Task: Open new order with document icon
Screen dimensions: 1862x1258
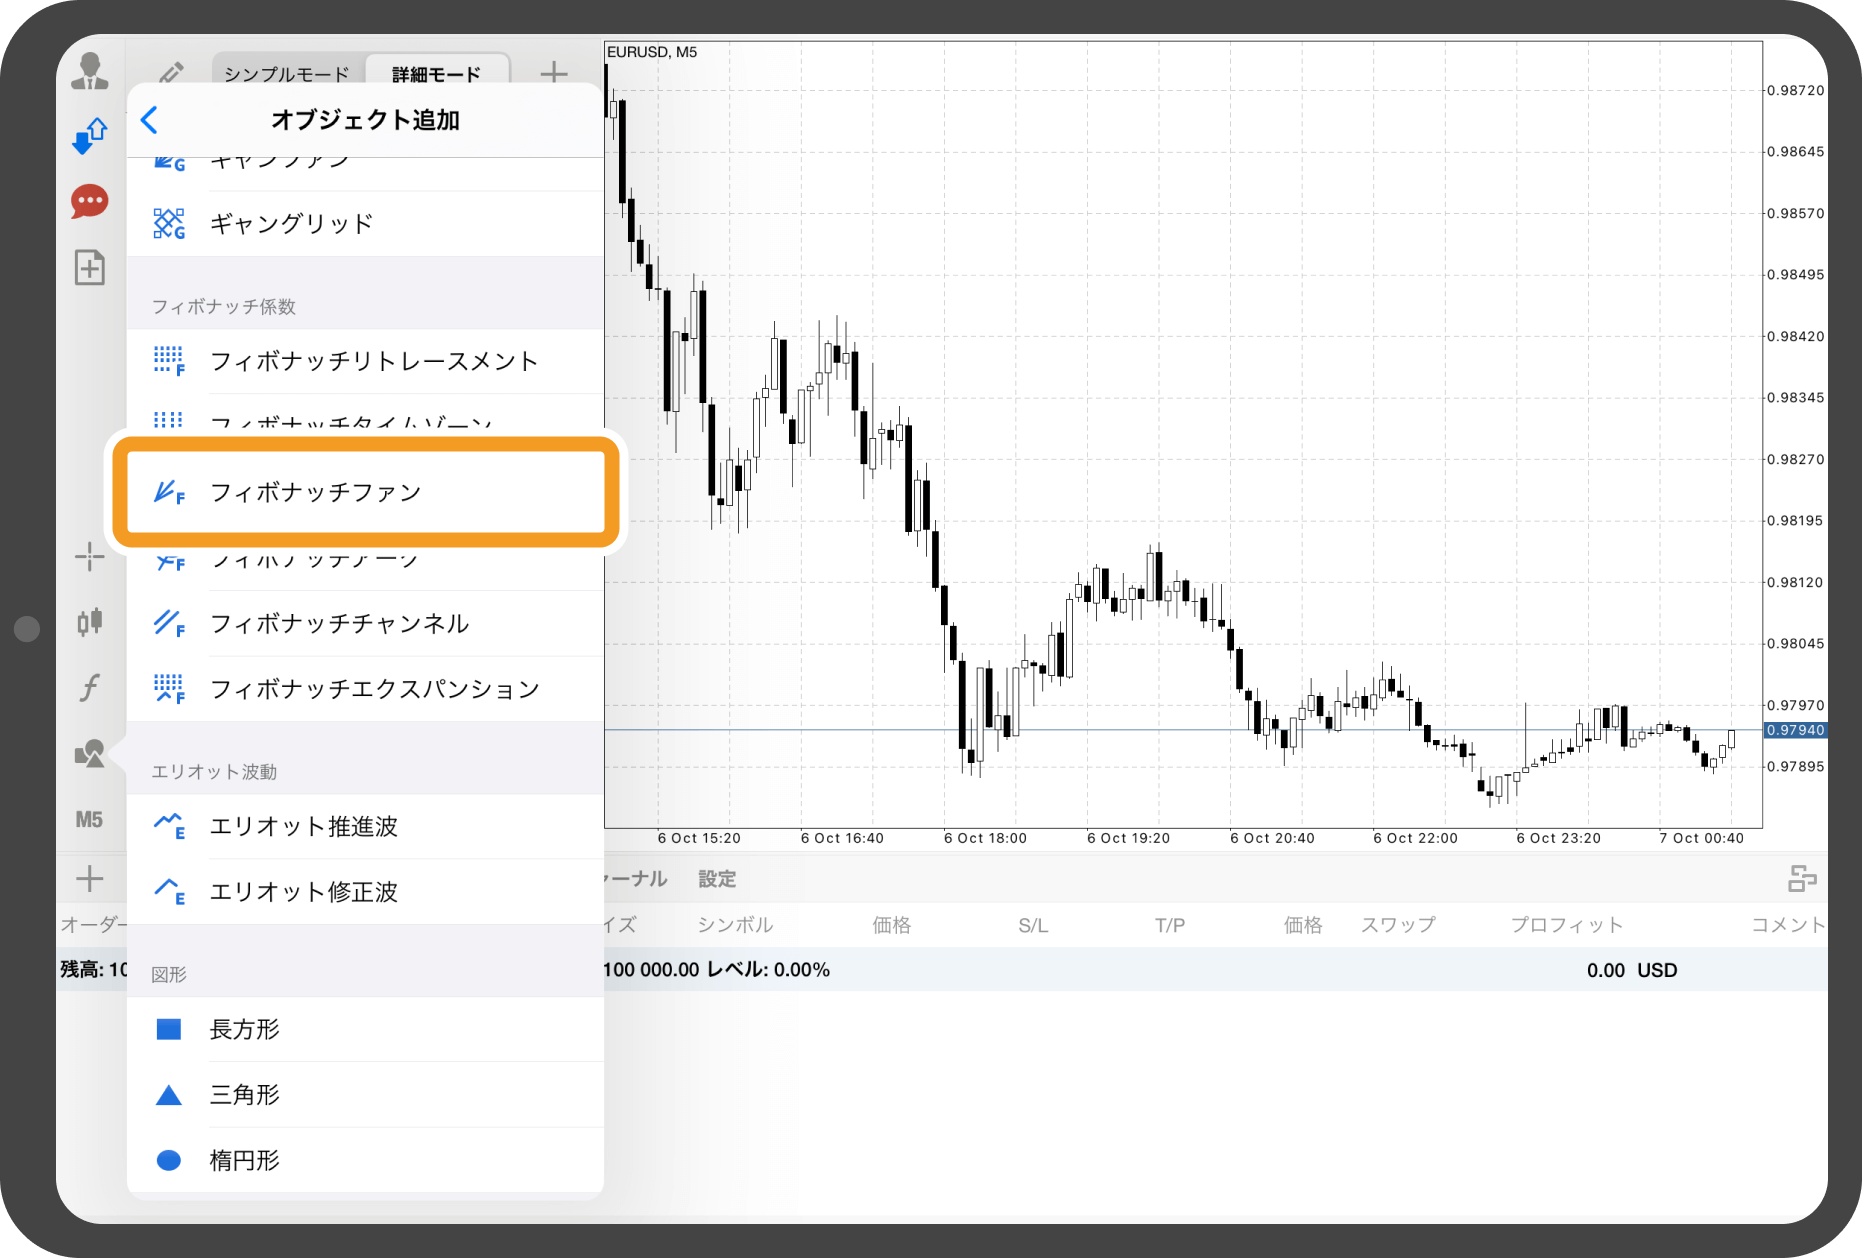Action: [x=90, y=268]
